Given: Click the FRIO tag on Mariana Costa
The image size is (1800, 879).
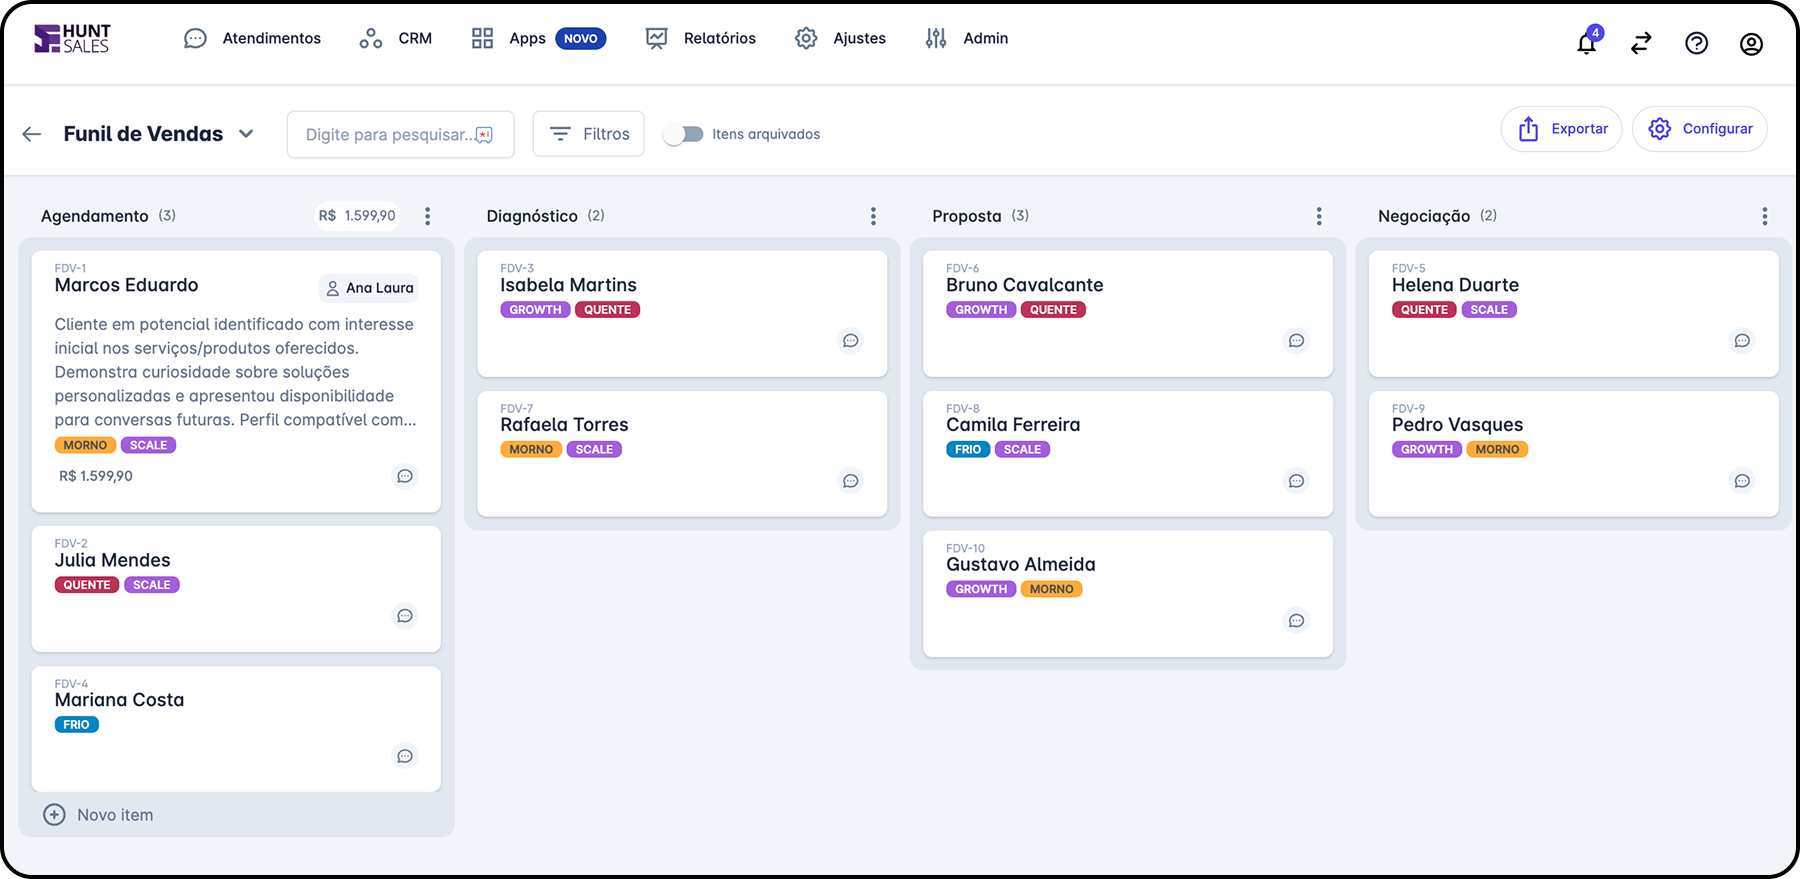Looking at the screenshot, I should coord(77,725).
